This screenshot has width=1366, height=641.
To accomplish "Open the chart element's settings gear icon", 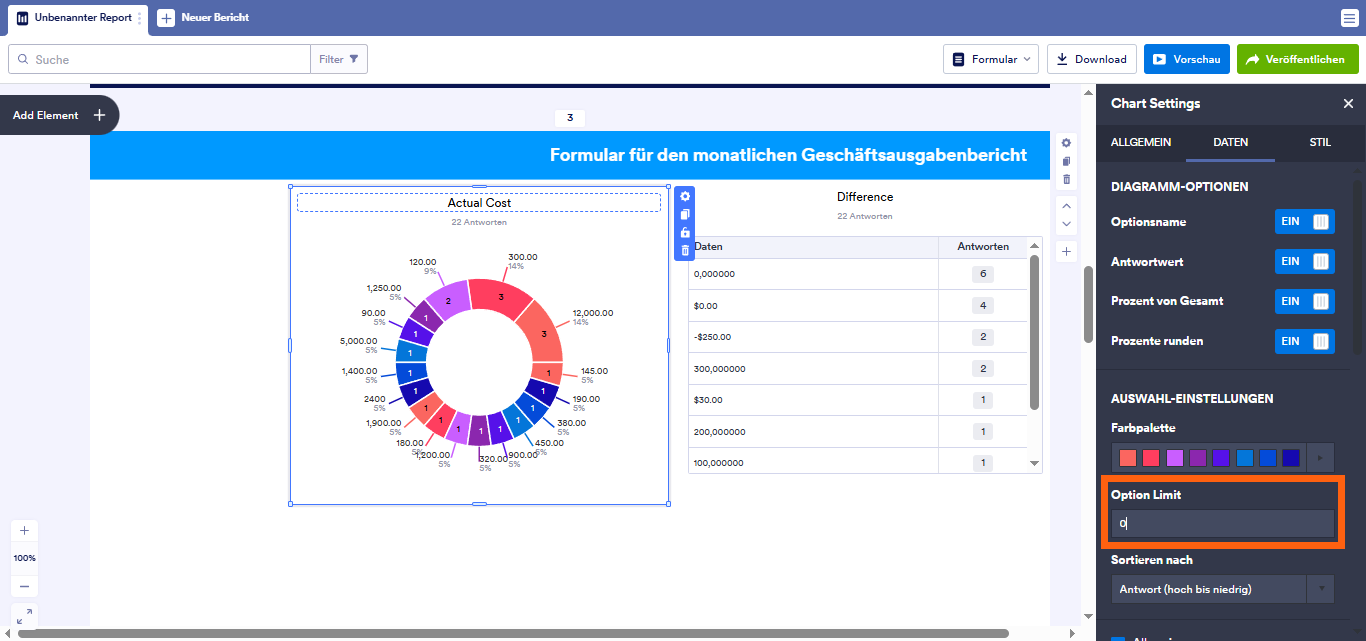I will point(684,197).
